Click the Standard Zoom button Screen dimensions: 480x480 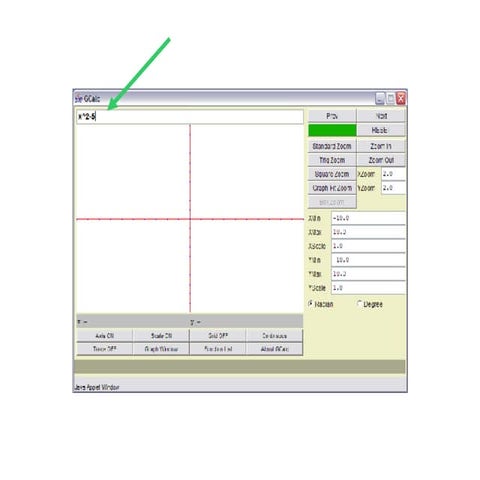(x=332, y=146)
